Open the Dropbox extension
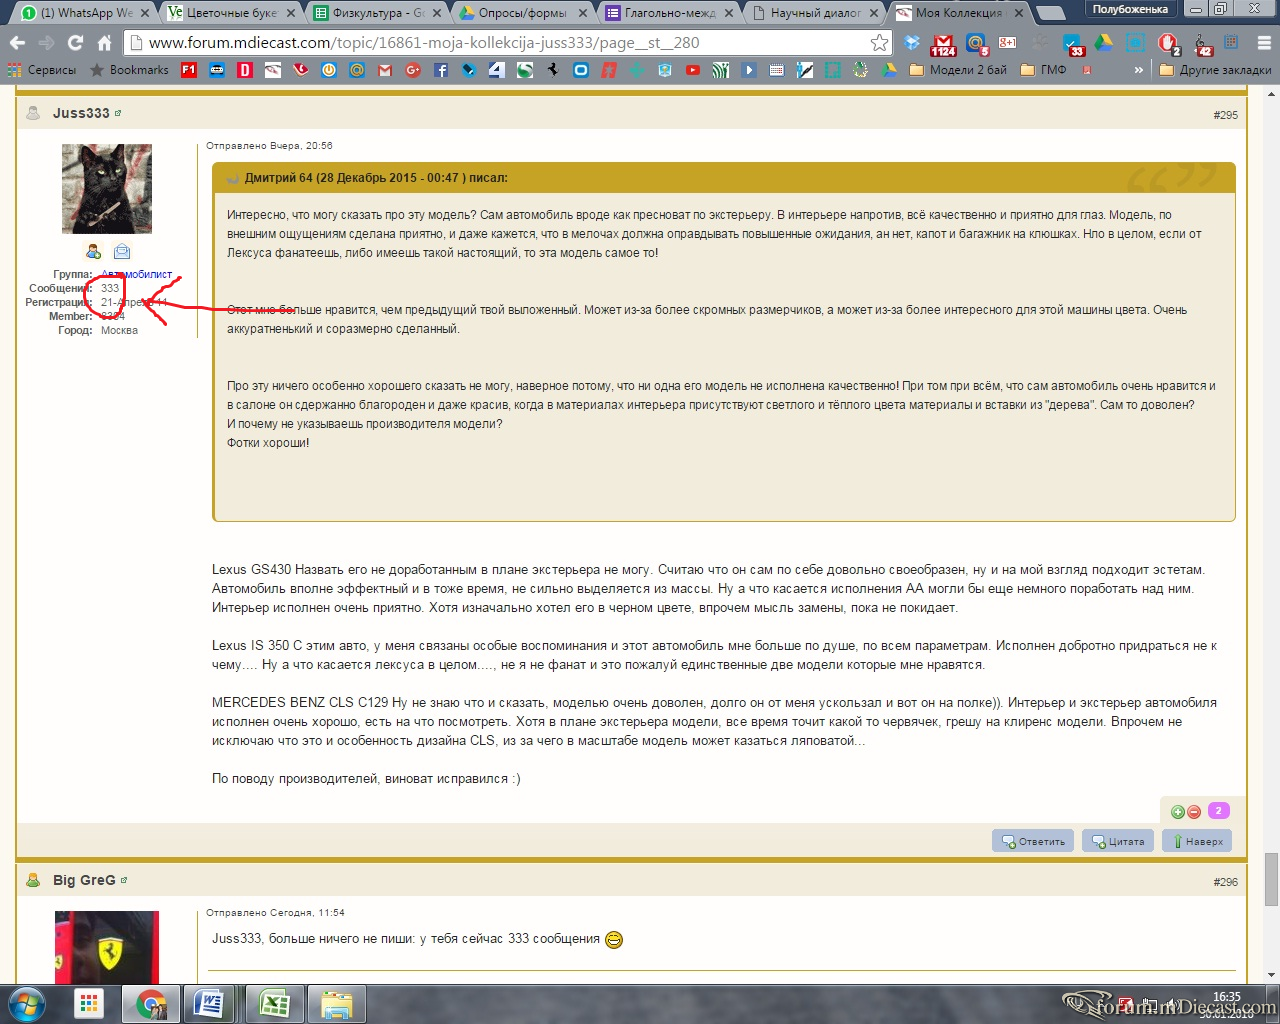Viewport: 1280px width, 1024px height. 912,43
